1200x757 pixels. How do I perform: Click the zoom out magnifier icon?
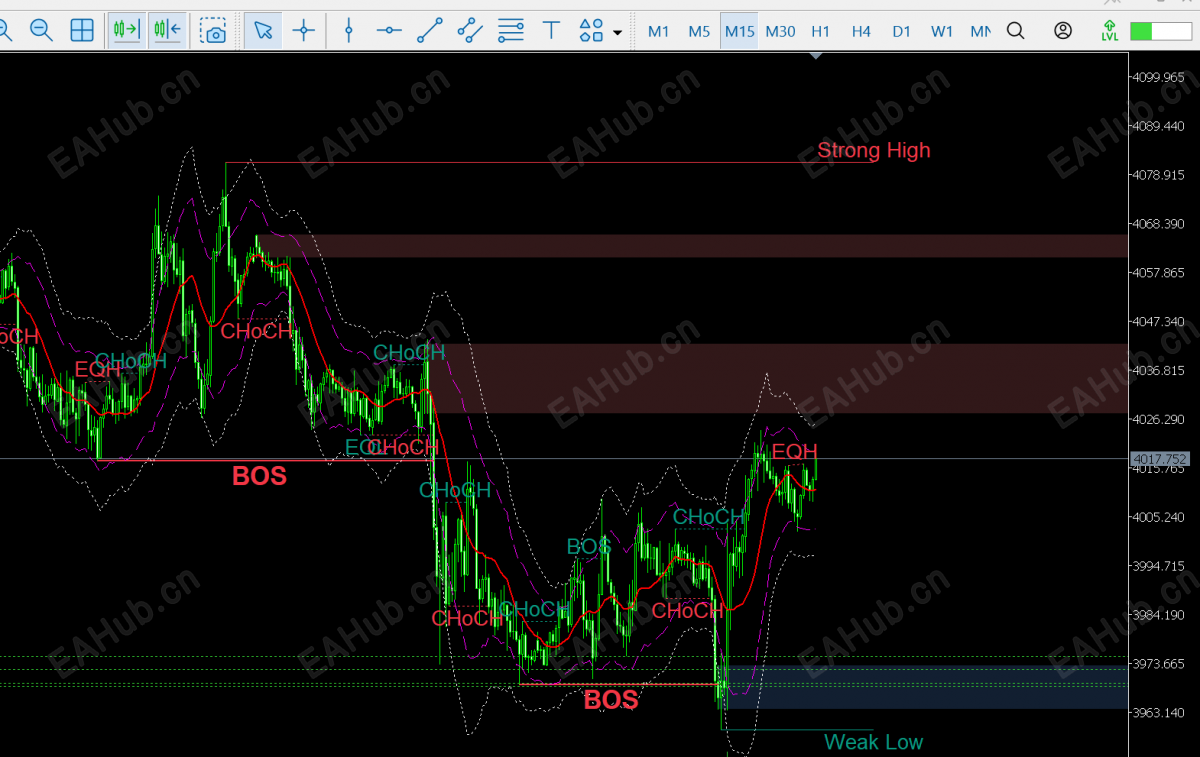tap(41, 31)
